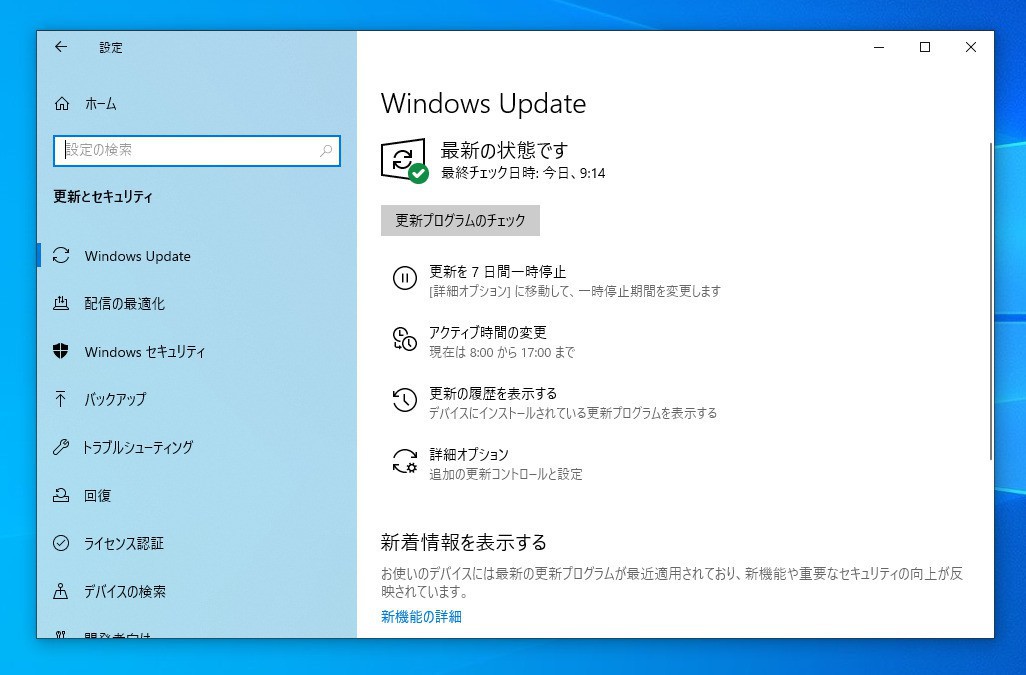Click the 新着情報を表示する heading
Screen dimensions: 1026x675
point(463,542)
